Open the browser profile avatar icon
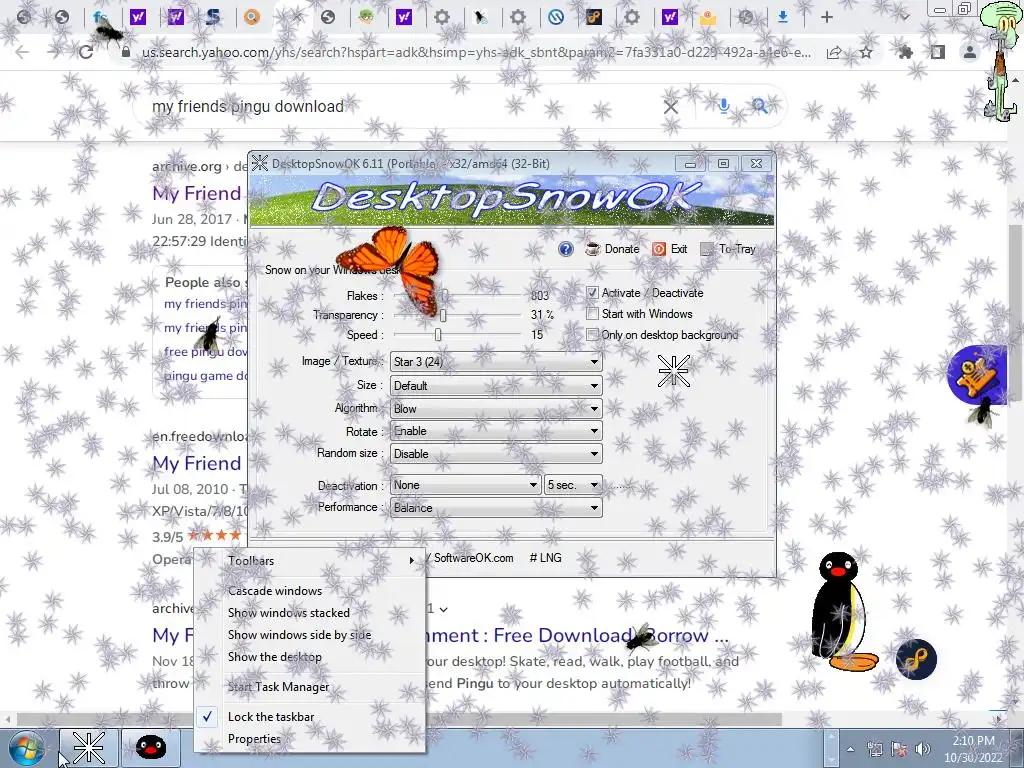Screen dimensions: 1024x768 pyautogui.click(x=970, y=52)
